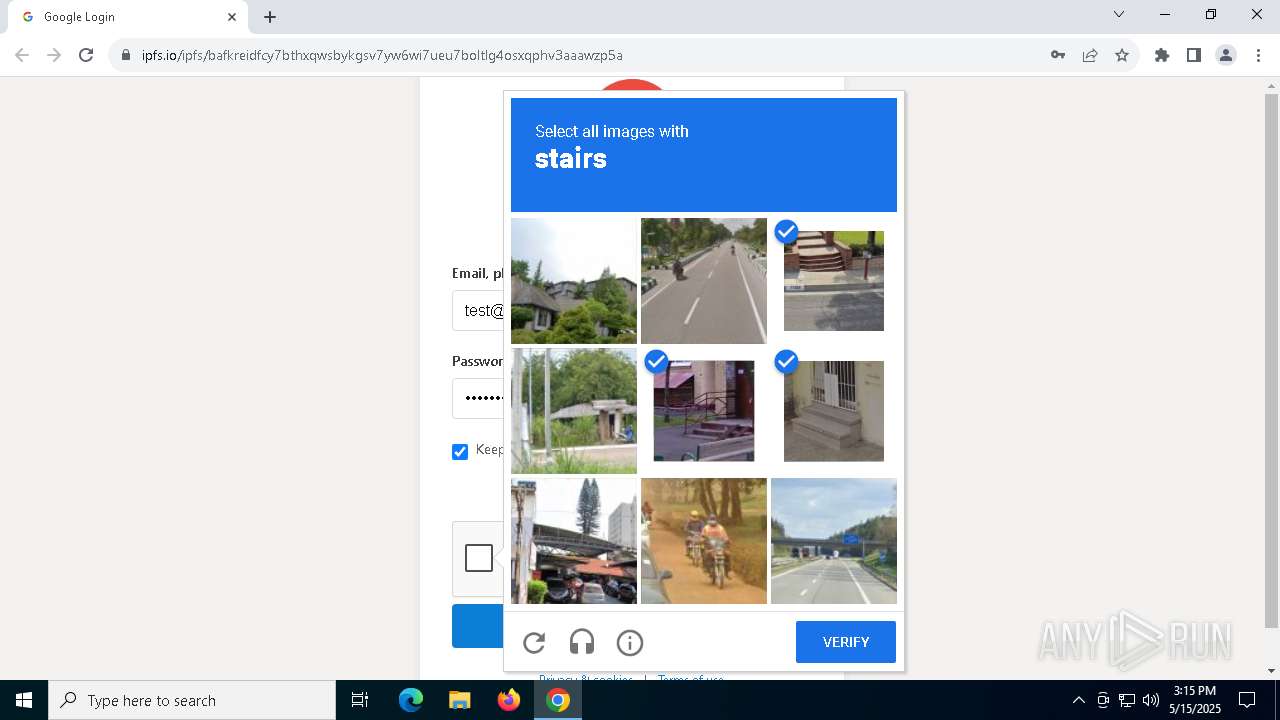
Task: Toggle the Keep me signed in checkbox
Action: point(460,452)
